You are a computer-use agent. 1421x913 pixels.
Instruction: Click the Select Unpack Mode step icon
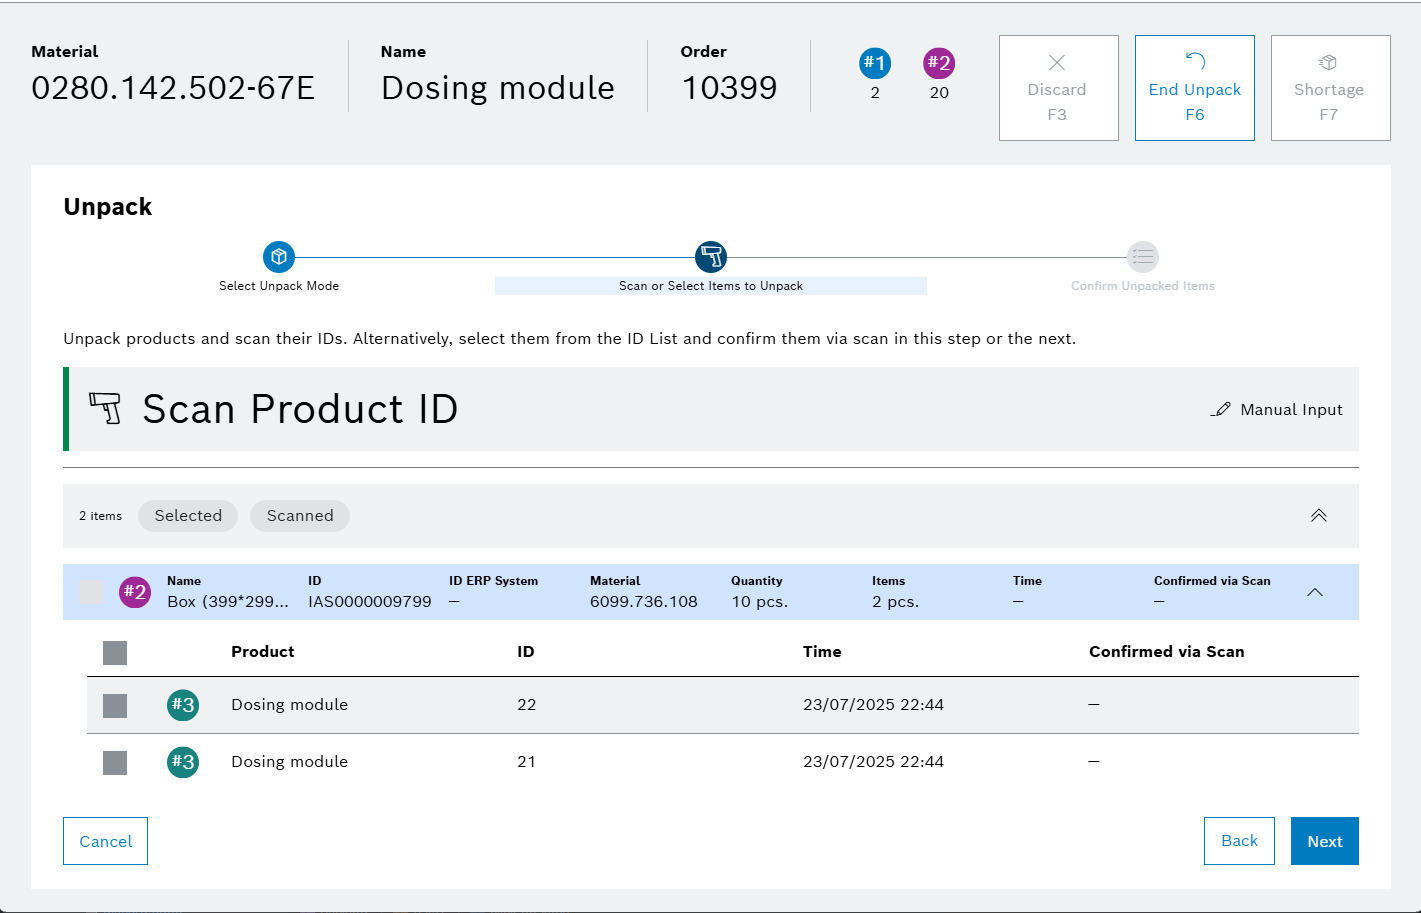tap(279, 257)
